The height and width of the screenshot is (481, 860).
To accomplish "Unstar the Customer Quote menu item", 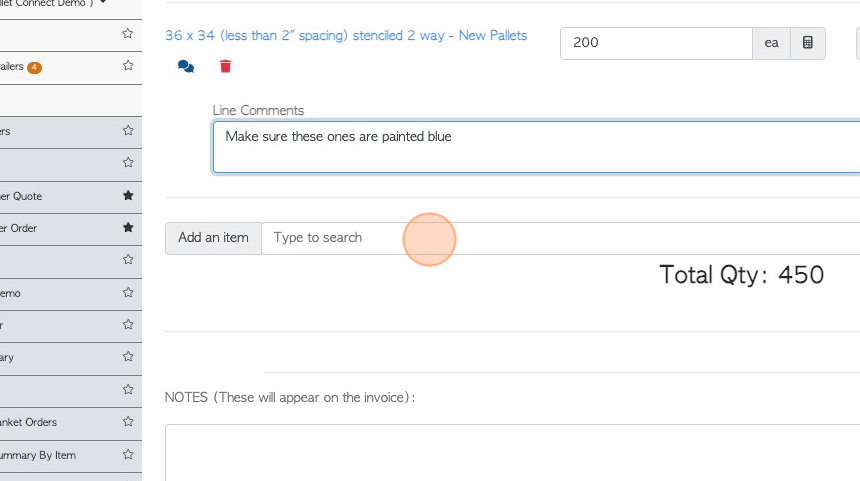I will click(x=128, y=196).
